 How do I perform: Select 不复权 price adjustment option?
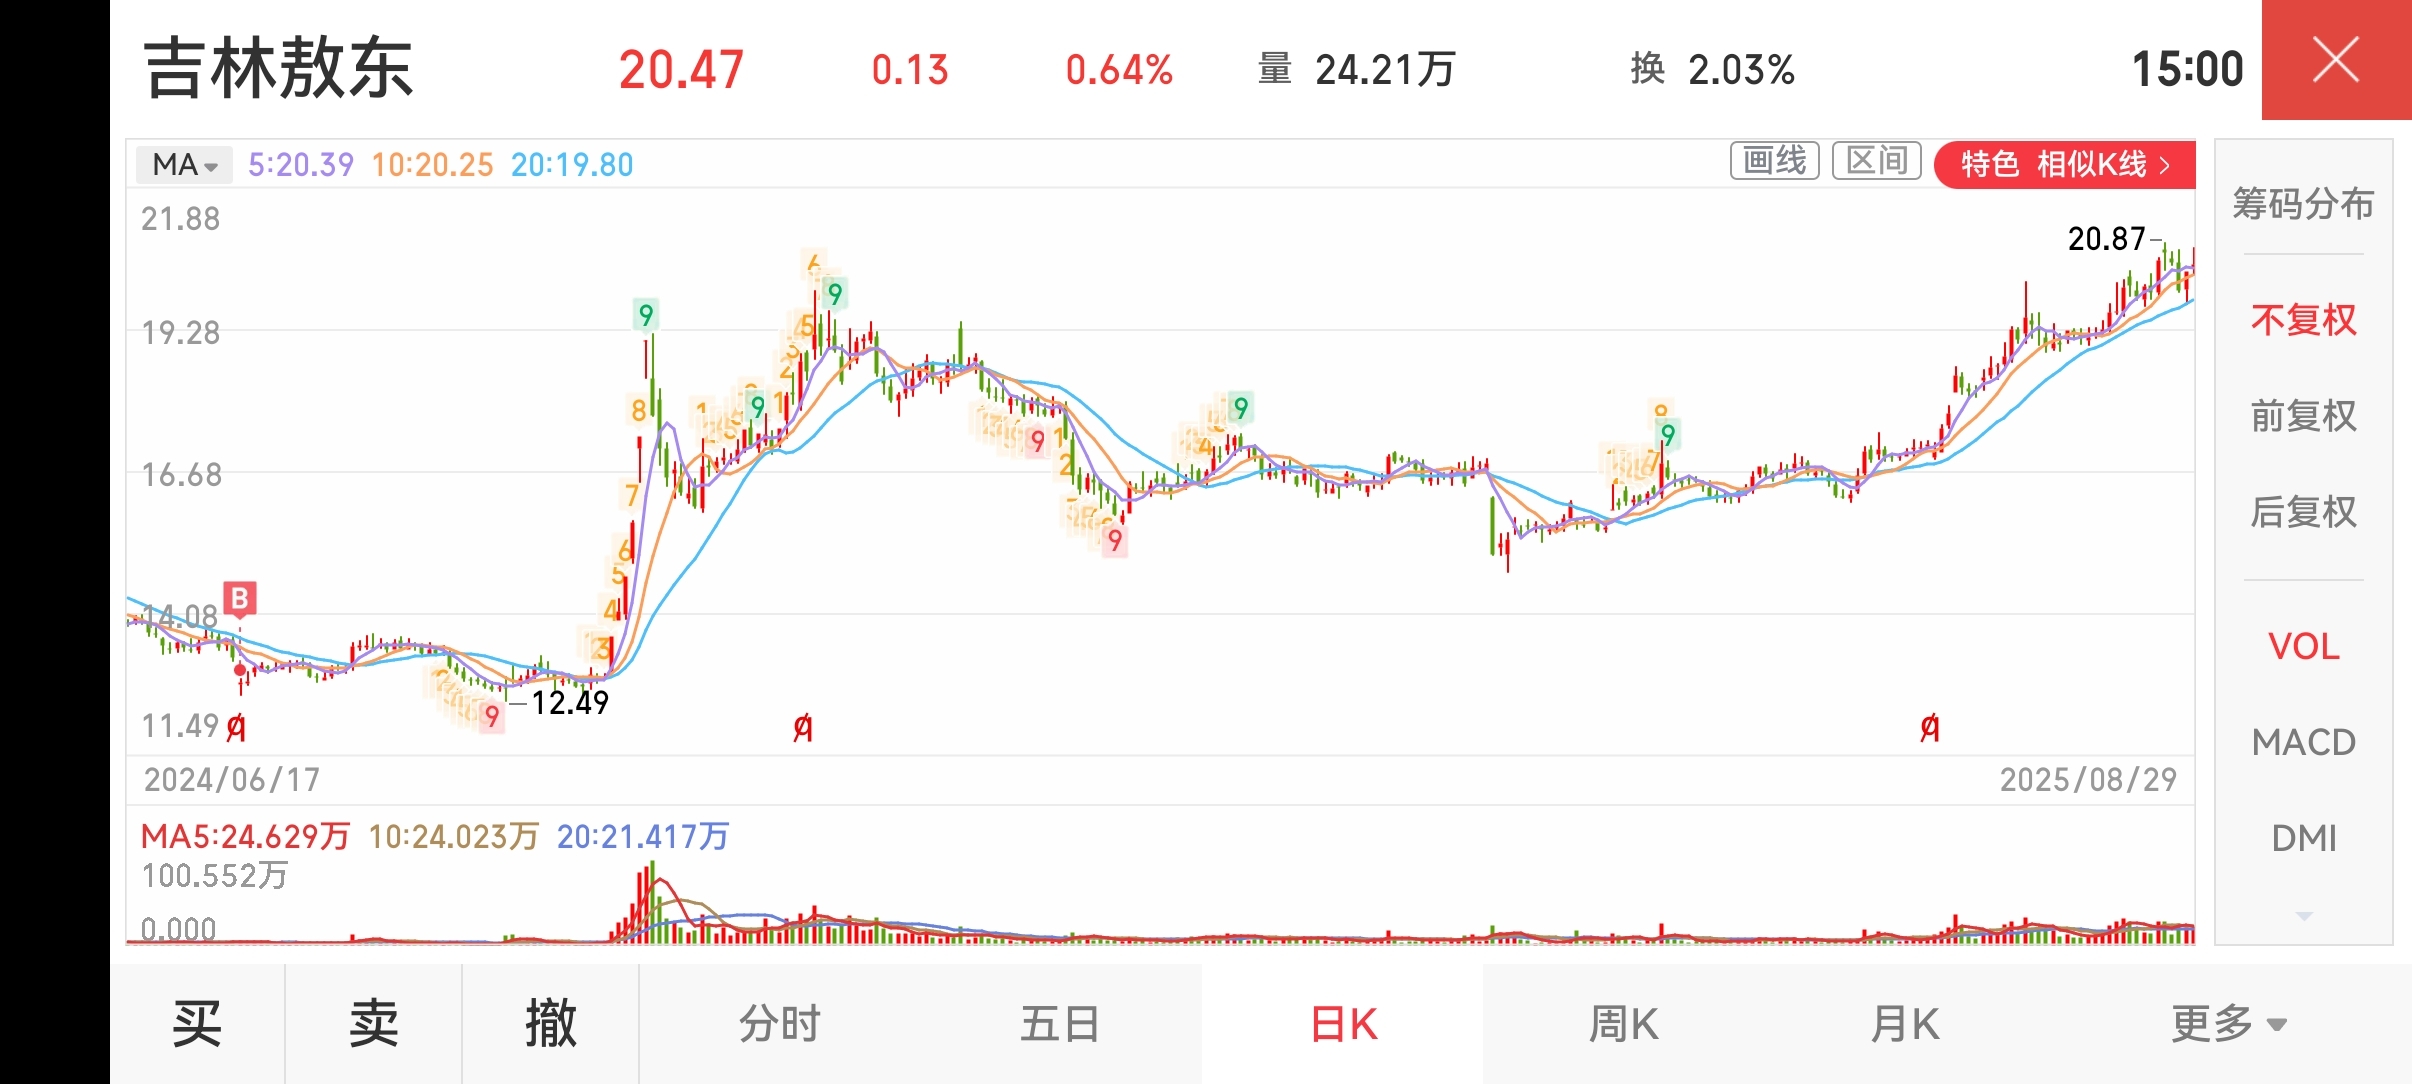pos(2304,320)
